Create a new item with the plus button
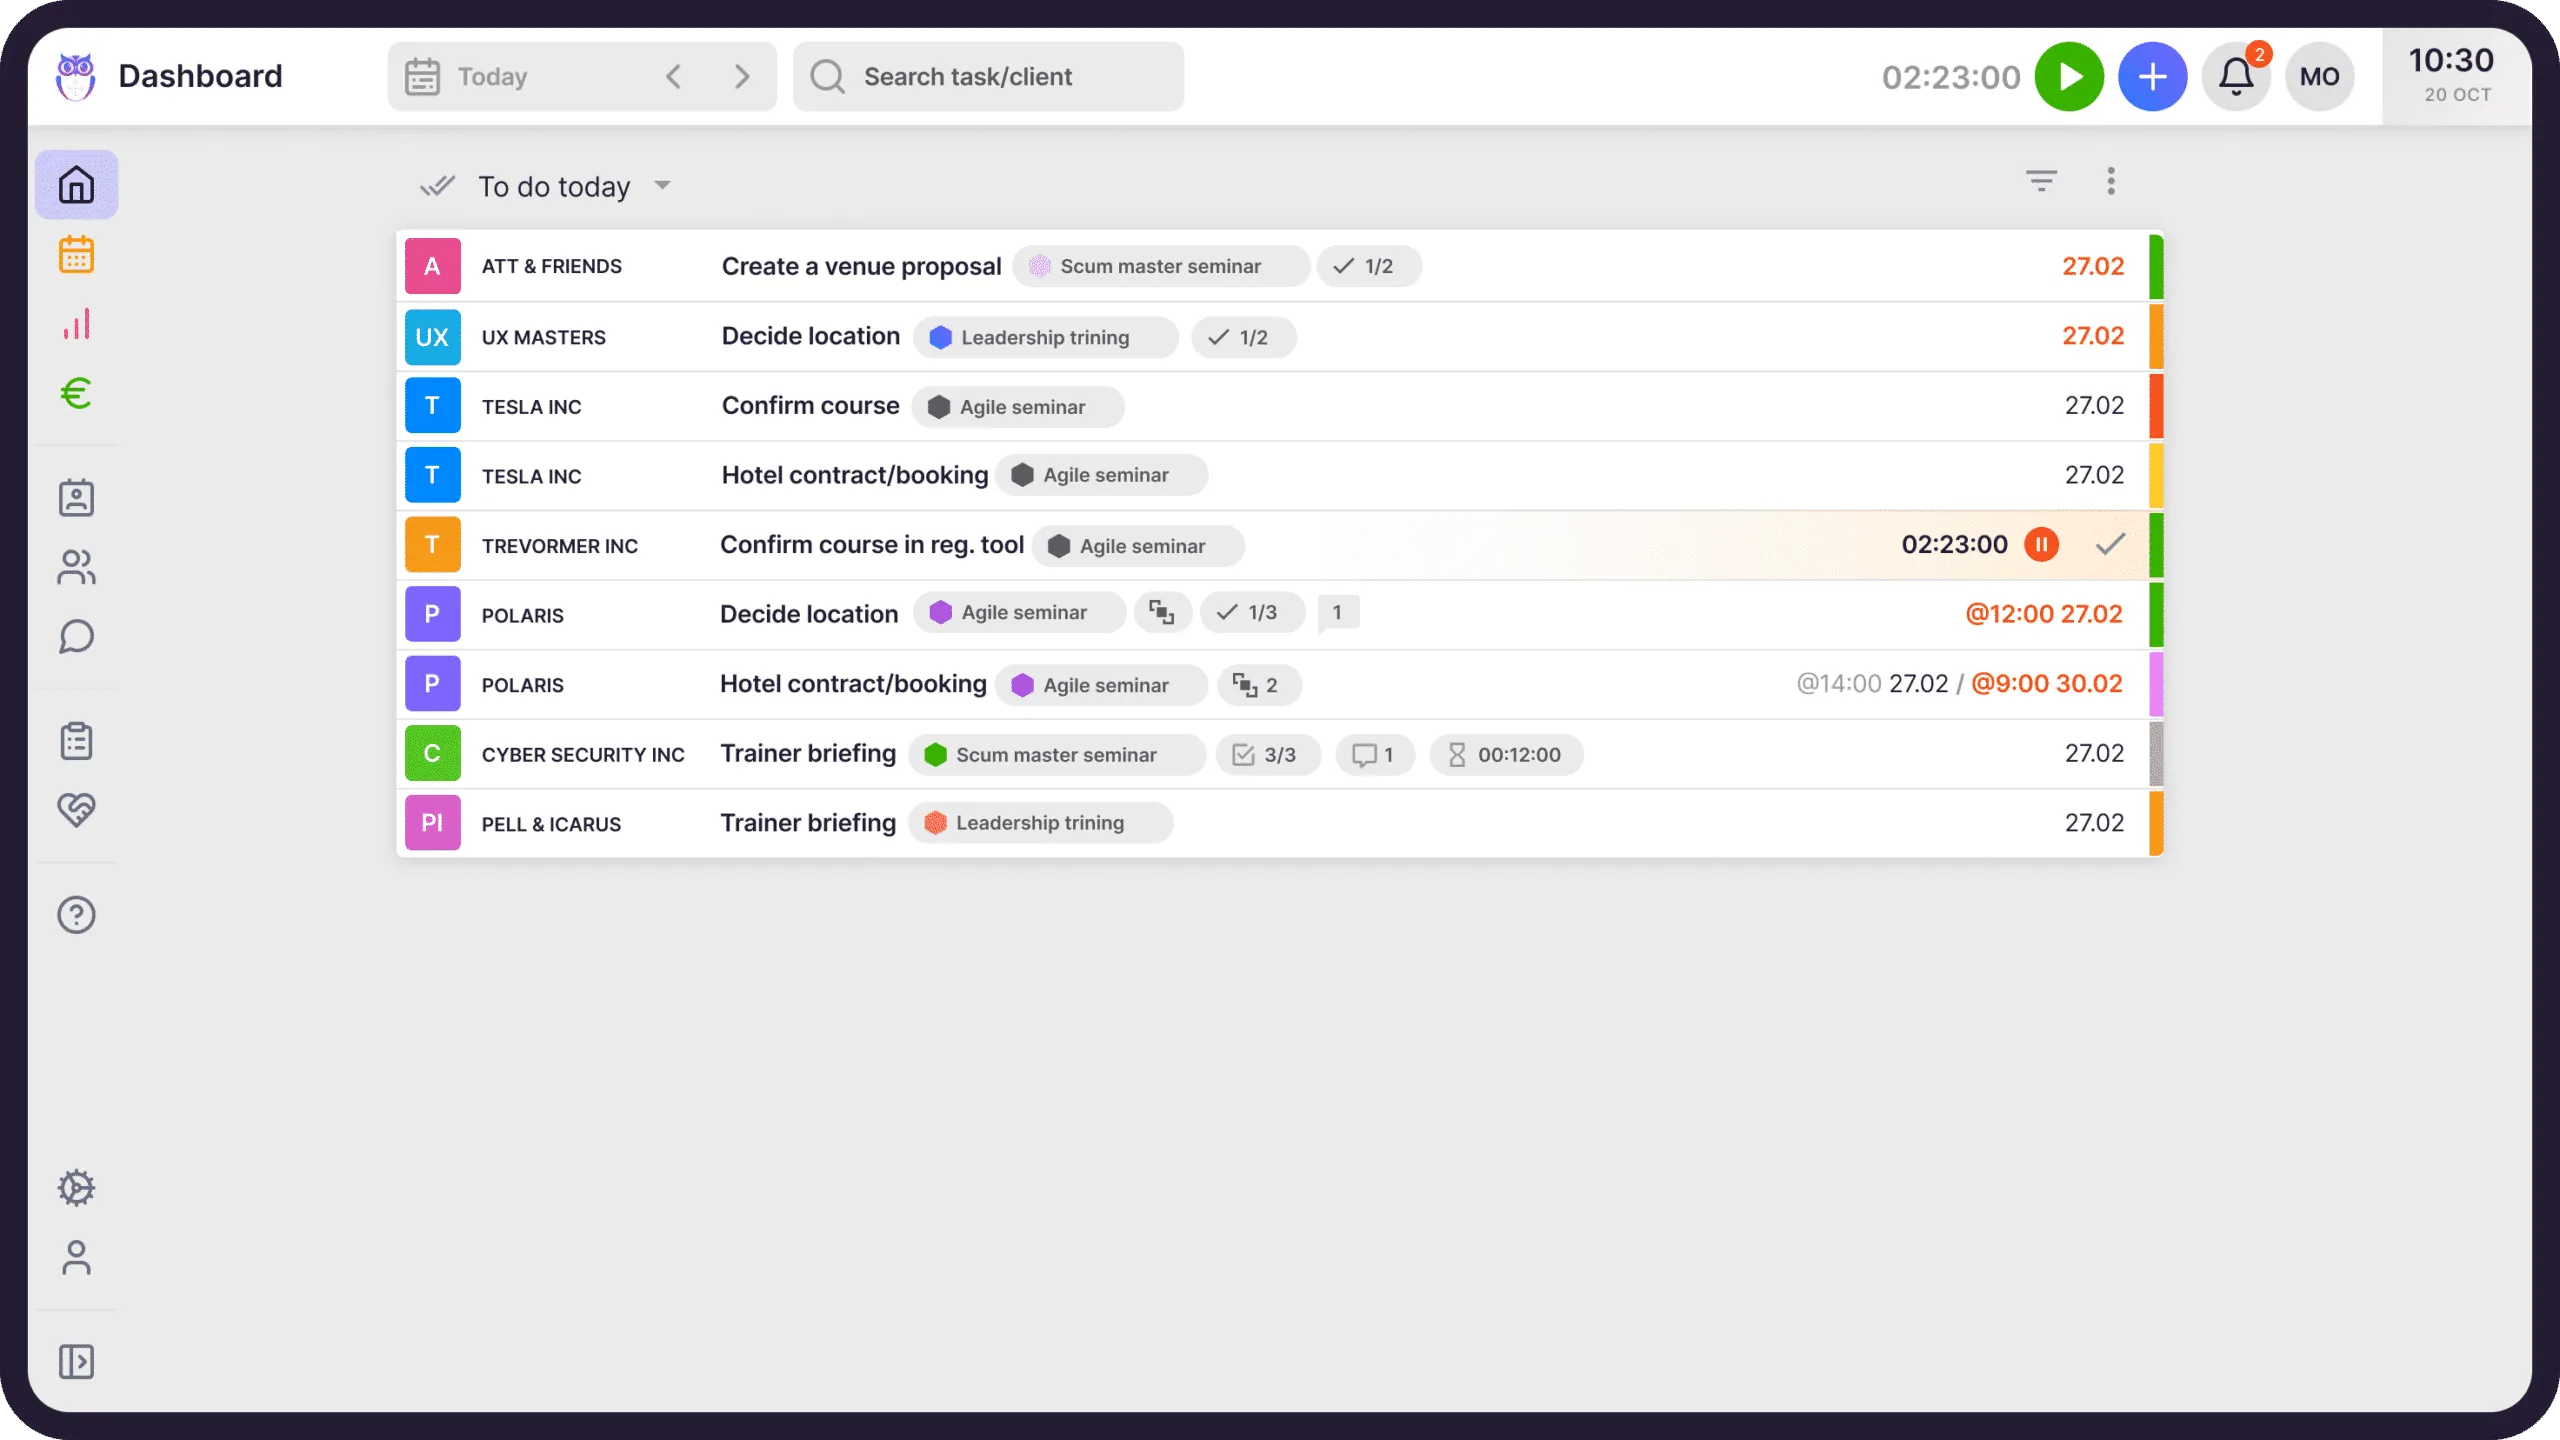The height and width of the screenshot is (1440, 2560). click(2152, 76)
